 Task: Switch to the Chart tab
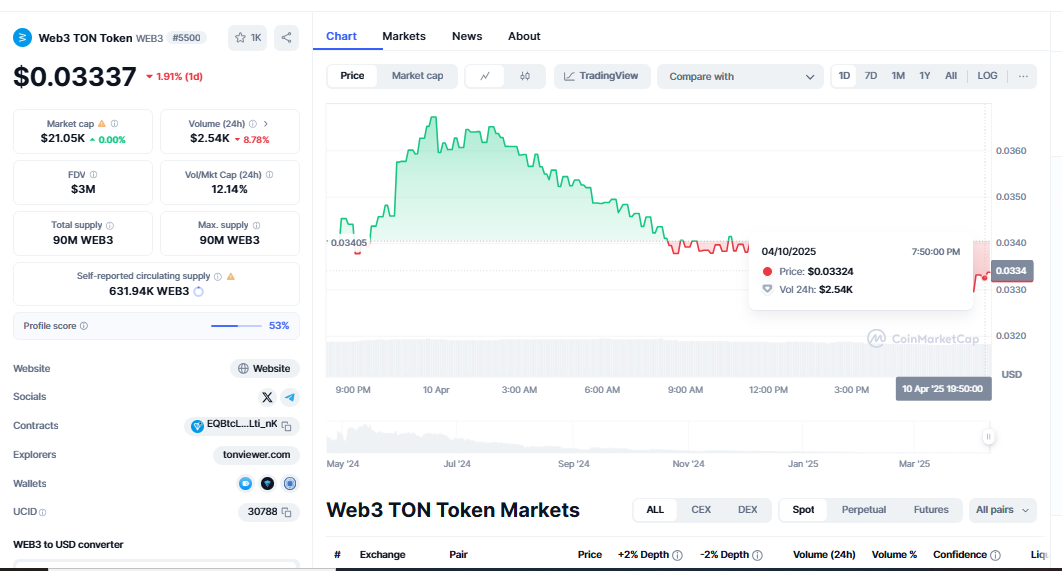(x=341, y=37)
